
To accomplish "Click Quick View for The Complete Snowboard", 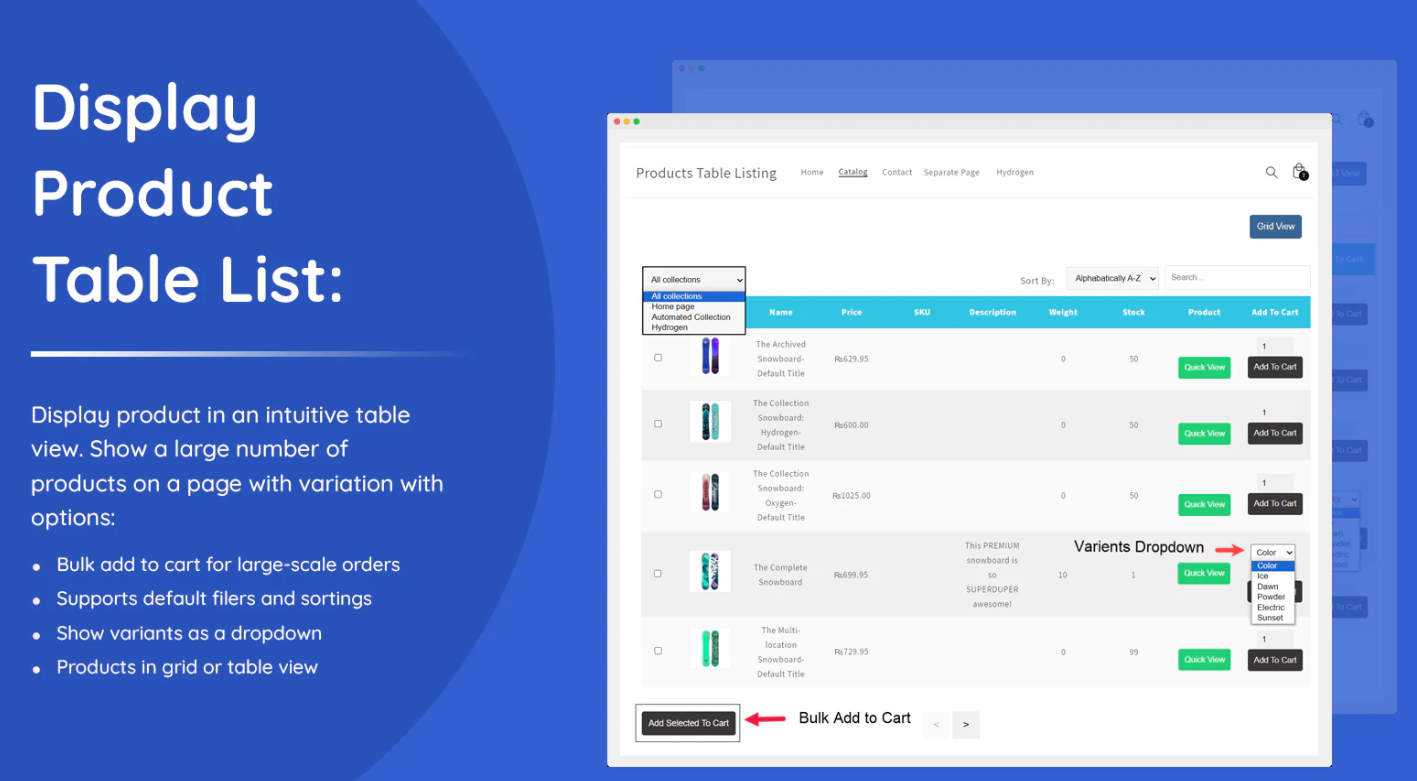I will coord(1204,573).
